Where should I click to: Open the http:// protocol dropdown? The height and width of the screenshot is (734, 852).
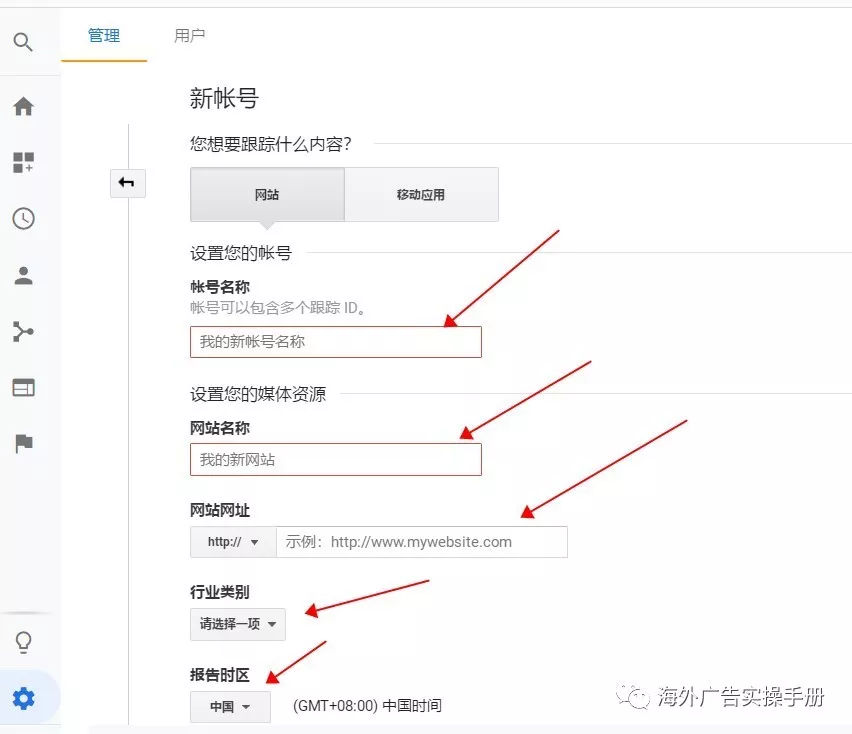233,542
